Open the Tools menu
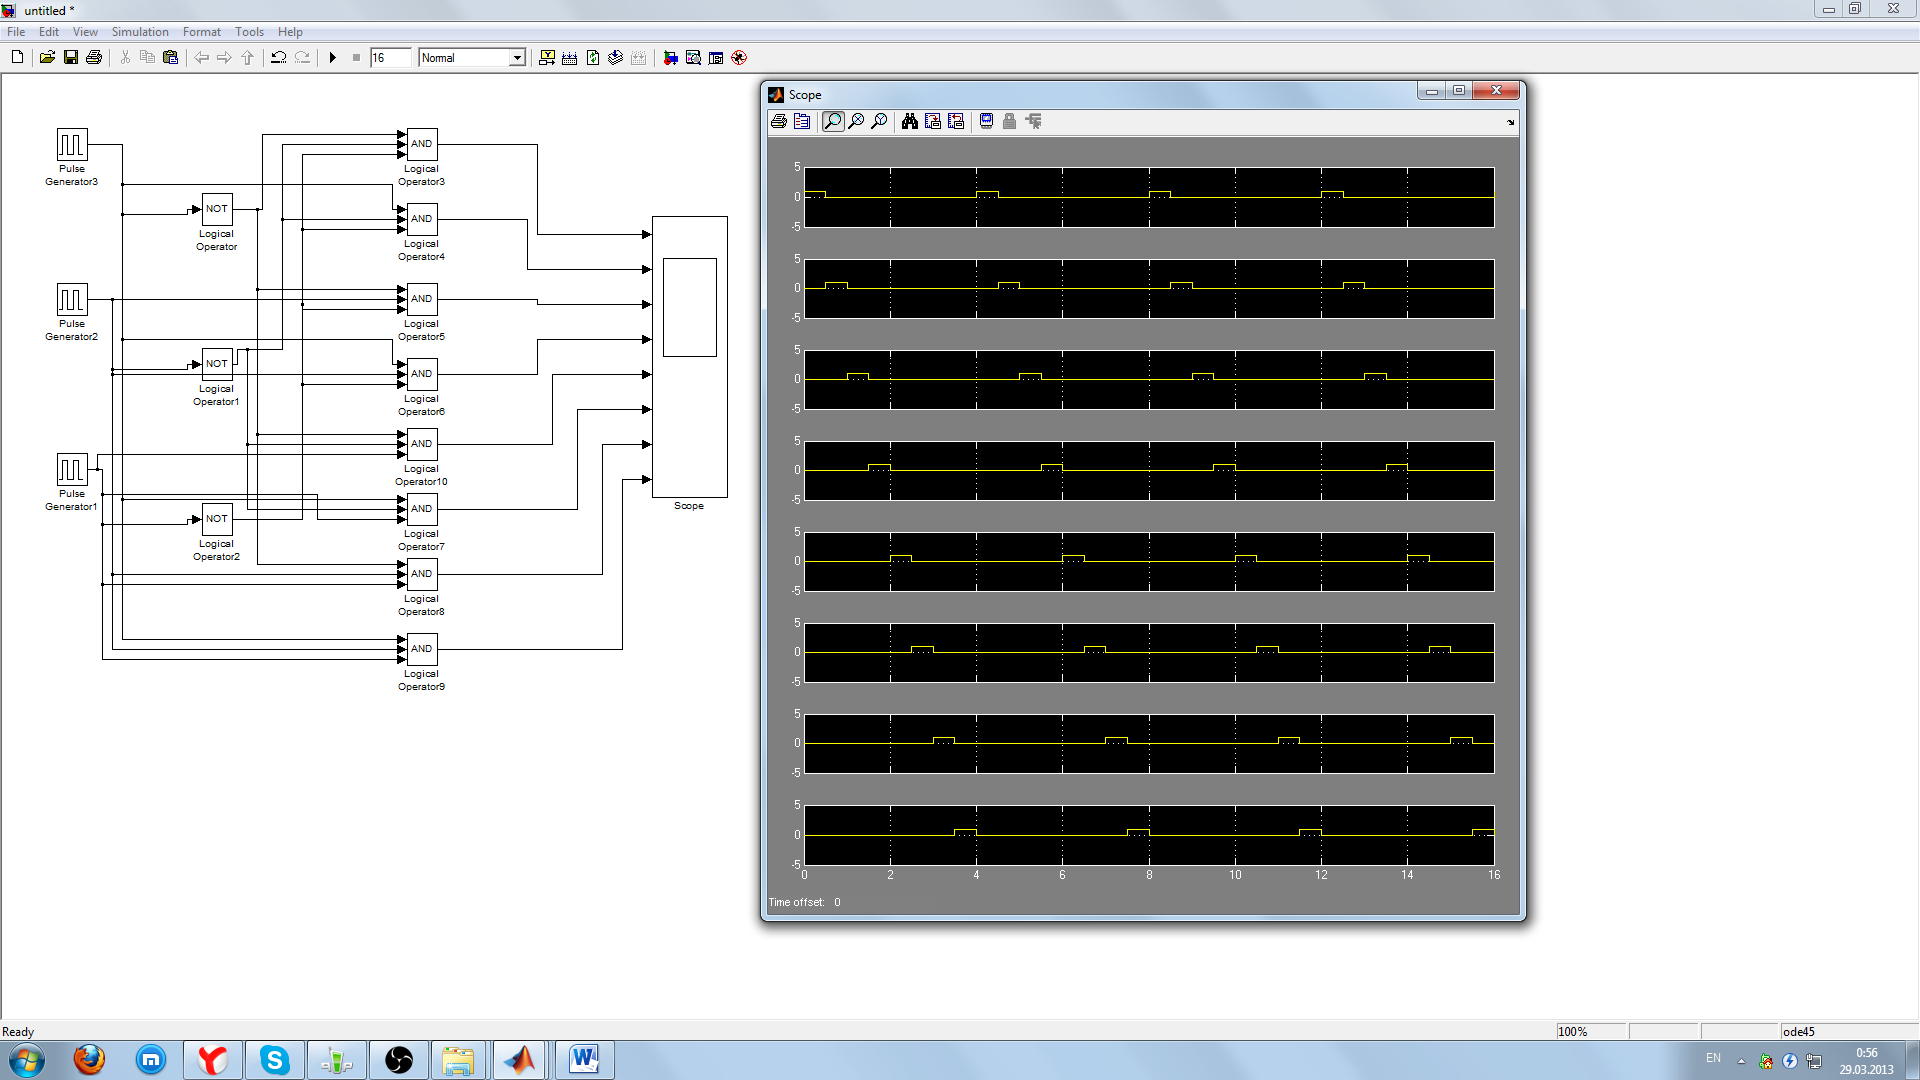This screenshot has width=1920, height=1080. coord(249,32)
